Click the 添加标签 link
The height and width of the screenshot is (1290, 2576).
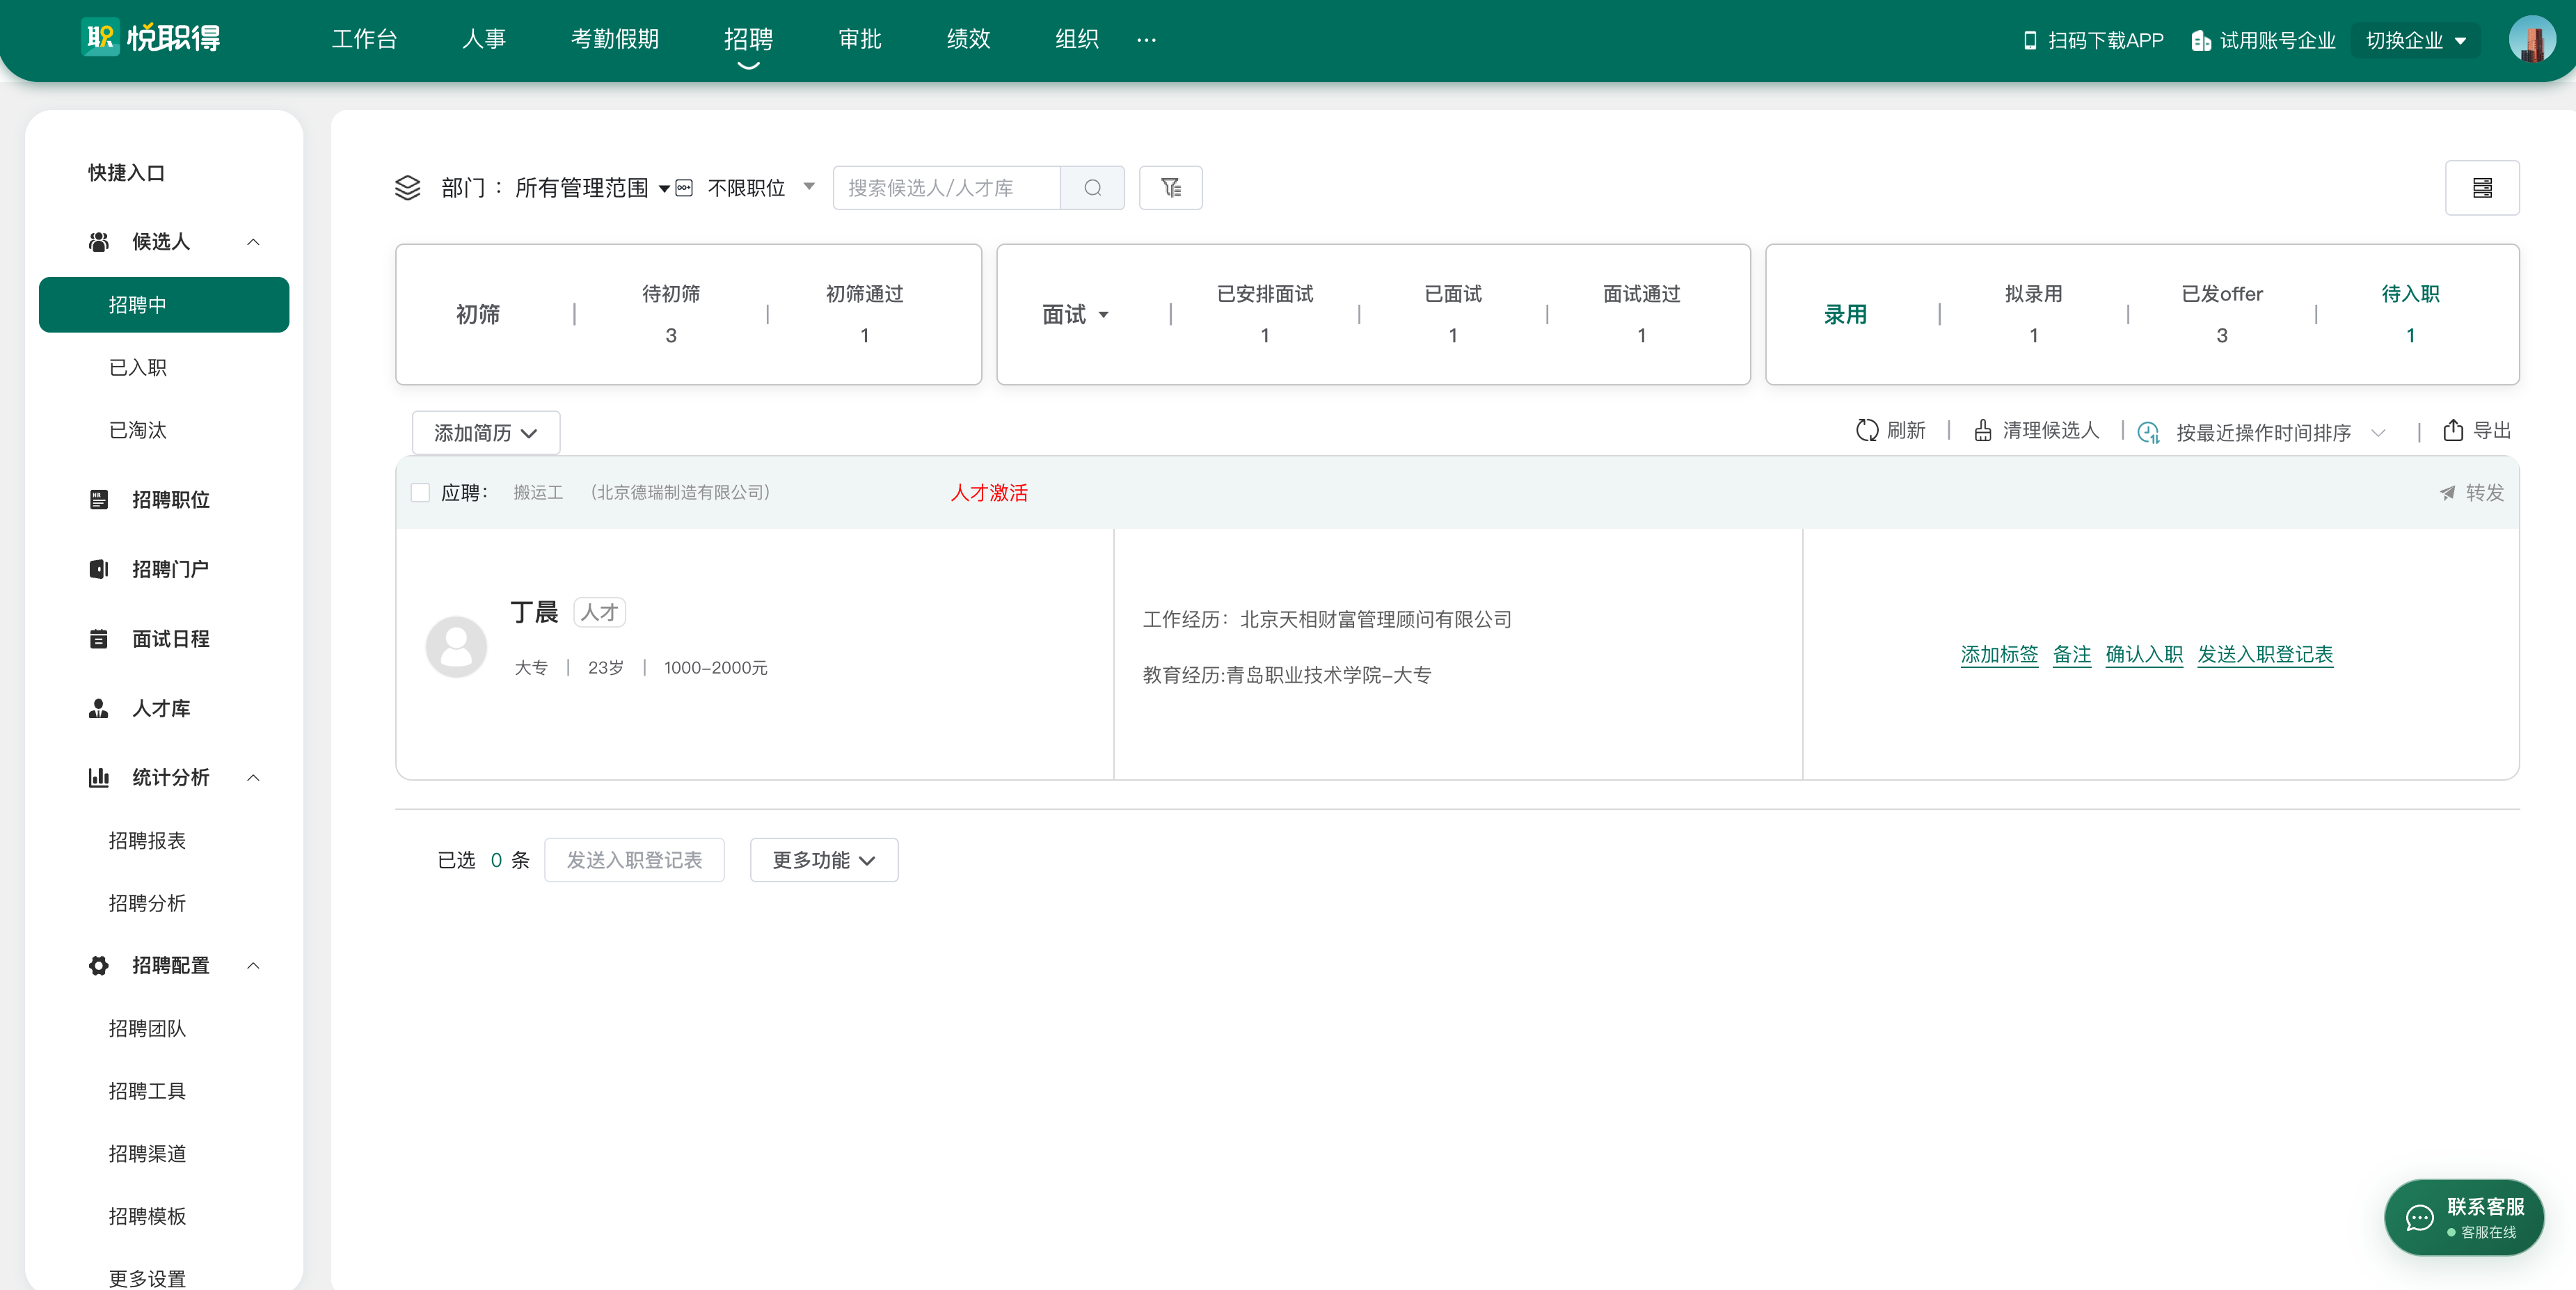1999,654
